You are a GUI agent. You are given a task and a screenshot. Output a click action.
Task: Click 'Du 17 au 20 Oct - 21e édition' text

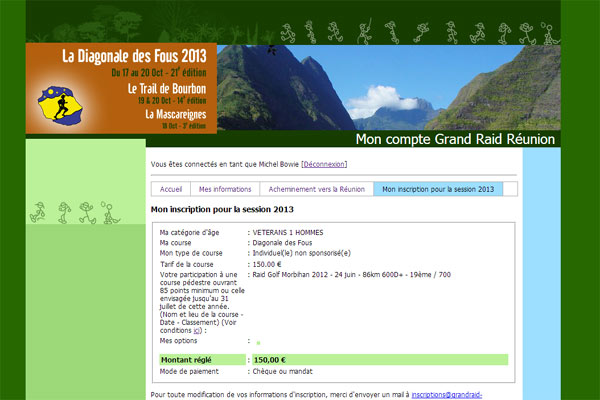[x=159, y=72]
